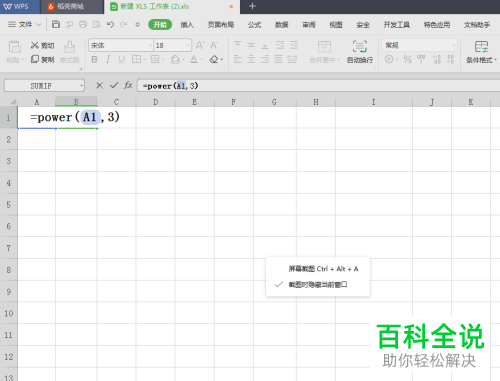Click the select-all corner triangle
The width and height of the screenshot is (500, 381).
click(12, 102)
